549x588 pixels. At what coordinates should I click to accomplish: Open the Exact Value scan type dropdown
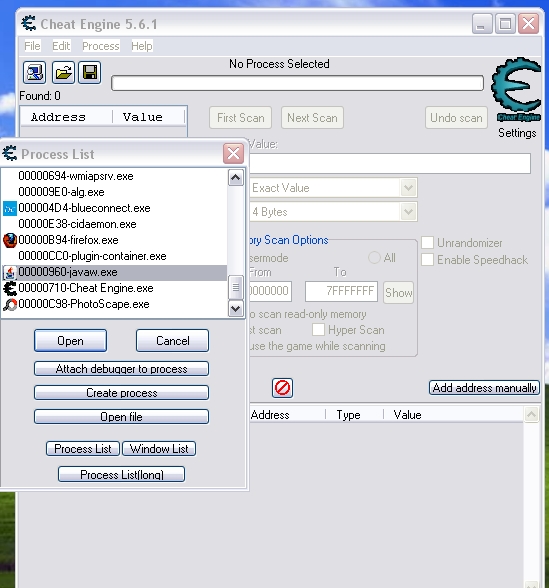408,188
